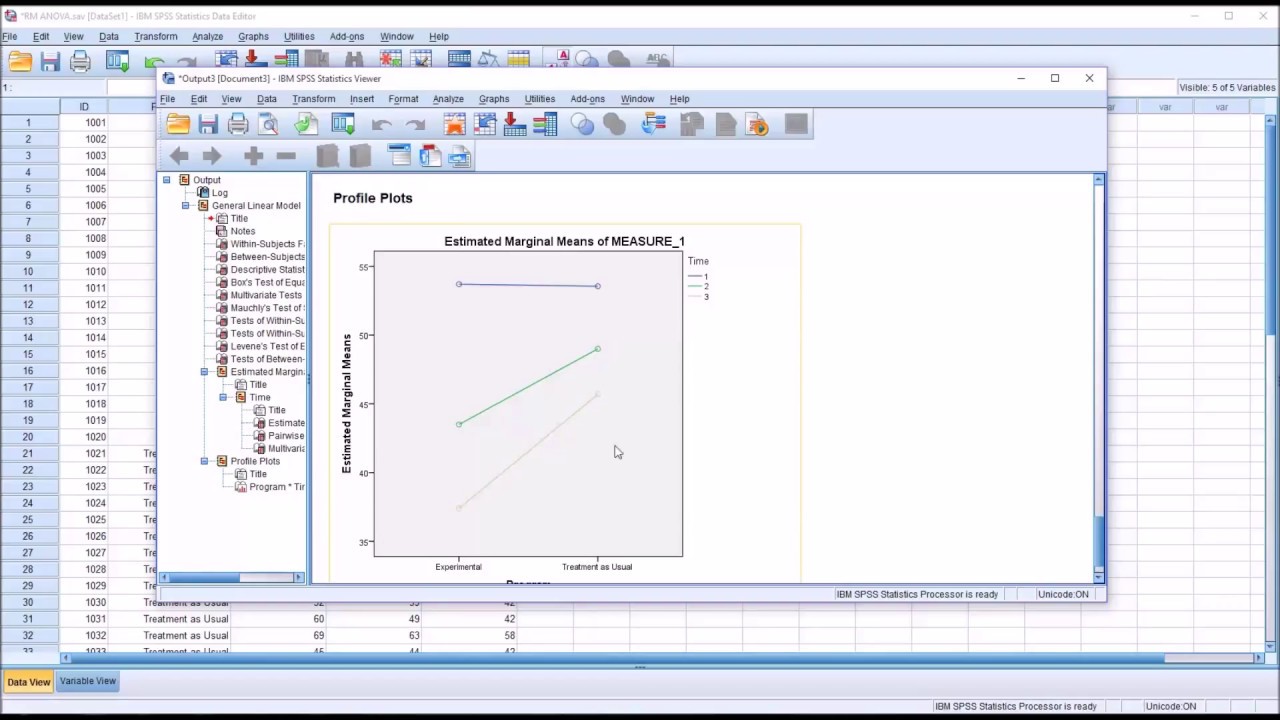Open Print Preview in Viewer toolbar

click(268, 124)
